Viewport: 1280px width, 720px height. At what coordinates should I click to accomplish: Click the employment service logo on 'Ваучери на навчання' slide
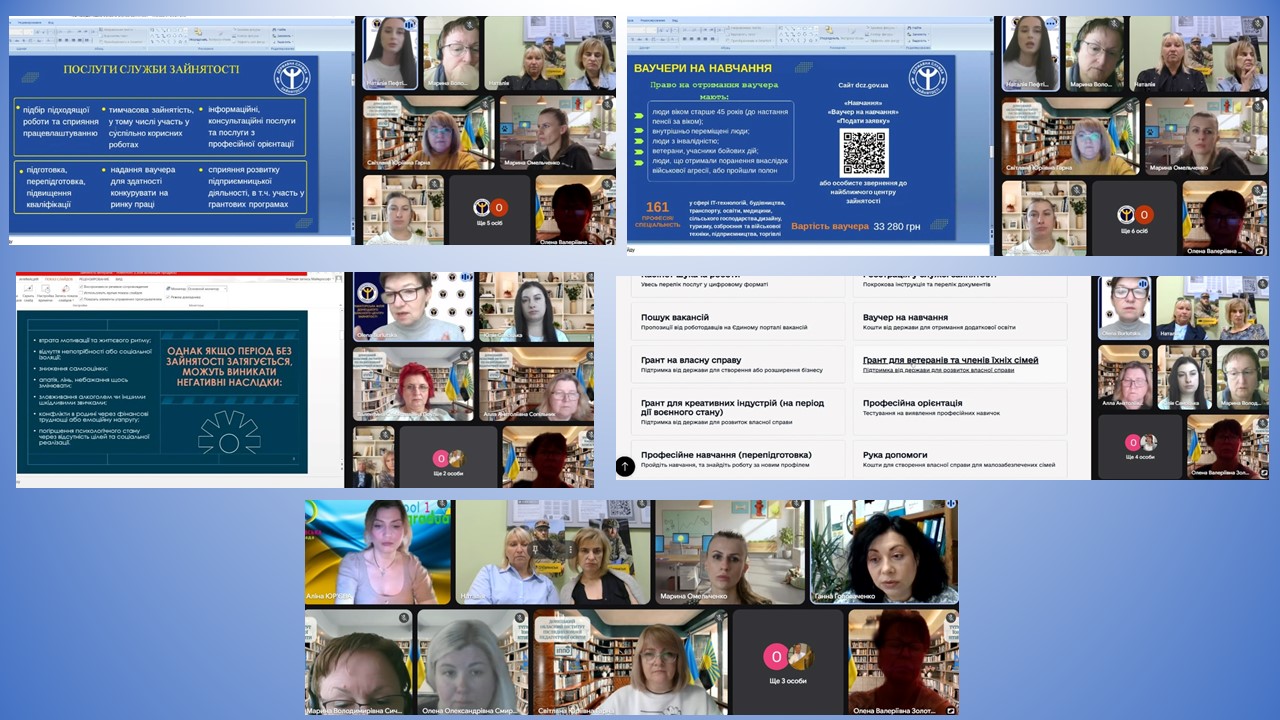(928, 77)
